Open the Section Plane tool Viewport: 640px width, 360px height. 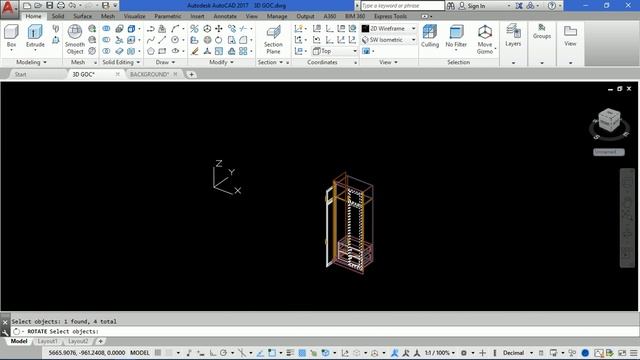273,39
